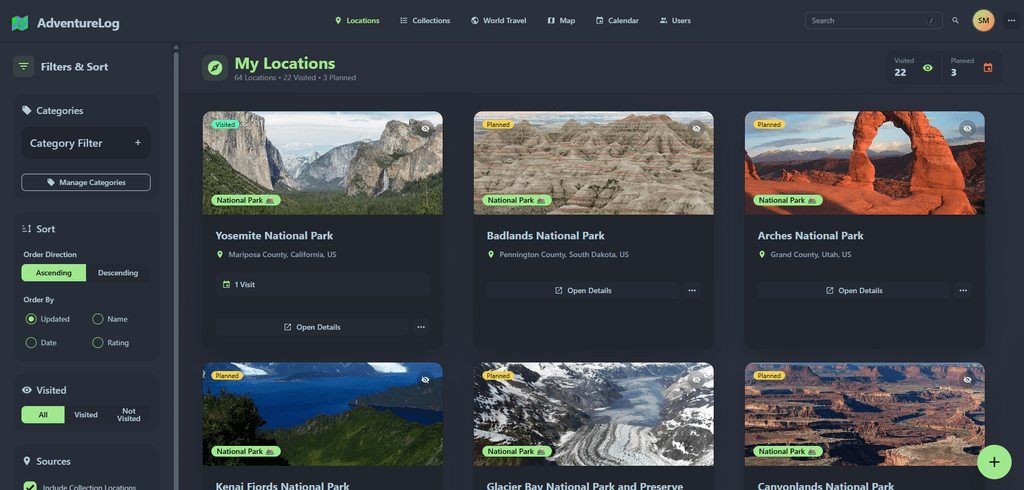Check Include Collection Locations checkbox
The height and width of the screenshot is (490, 1024).
point(30,487)
